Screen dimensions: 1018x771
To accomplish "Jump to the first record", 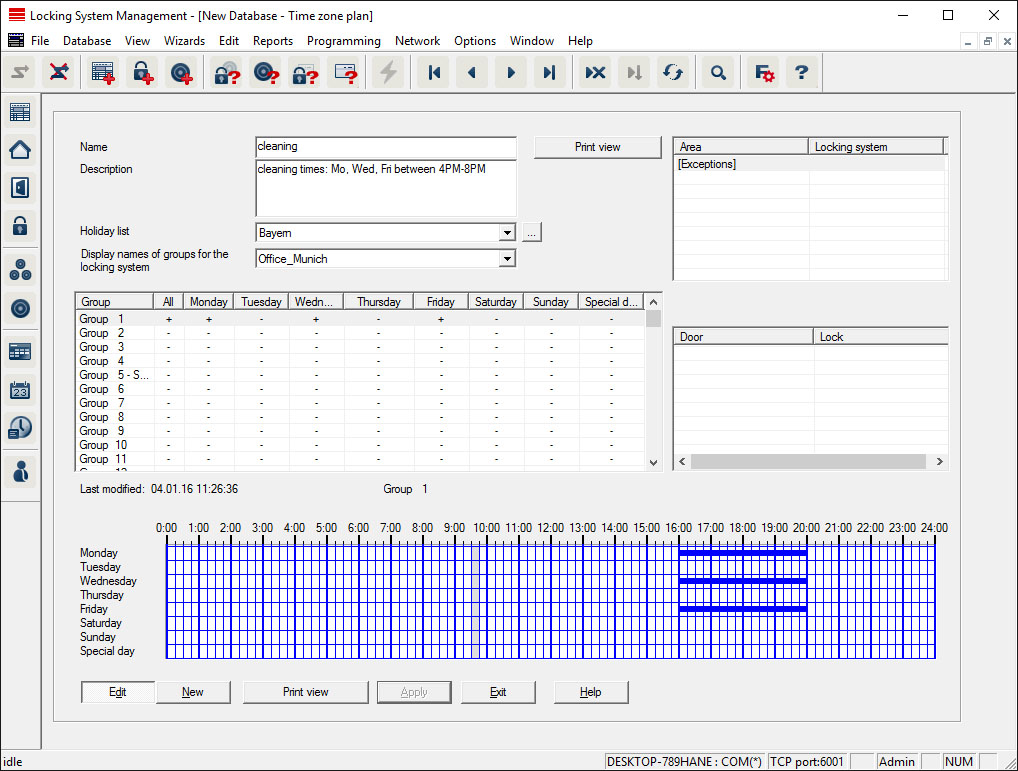I will coord(433,73).
